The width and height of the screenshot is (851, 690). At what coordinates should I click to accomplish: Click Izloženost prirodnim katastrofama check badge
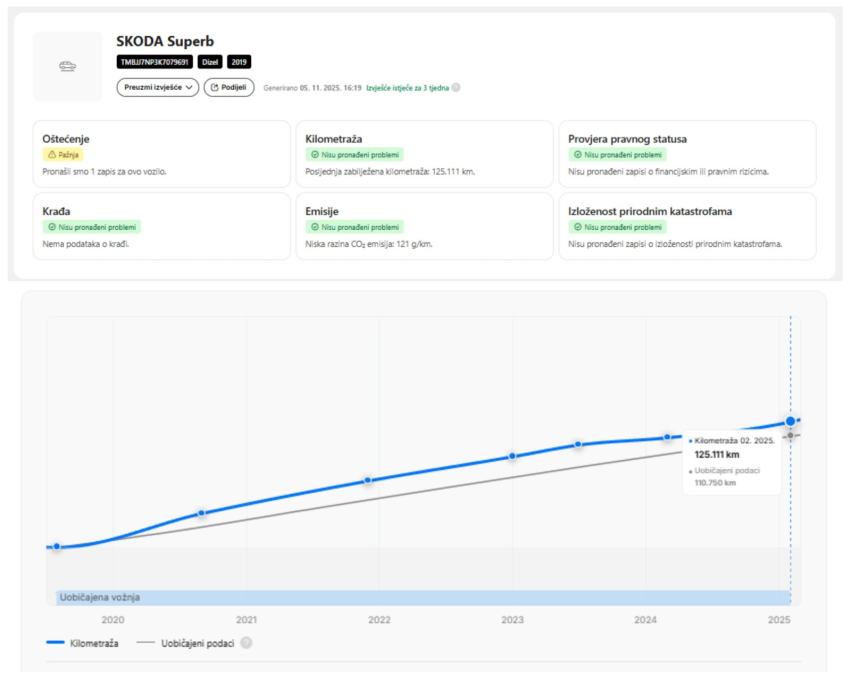click(617, 227)
